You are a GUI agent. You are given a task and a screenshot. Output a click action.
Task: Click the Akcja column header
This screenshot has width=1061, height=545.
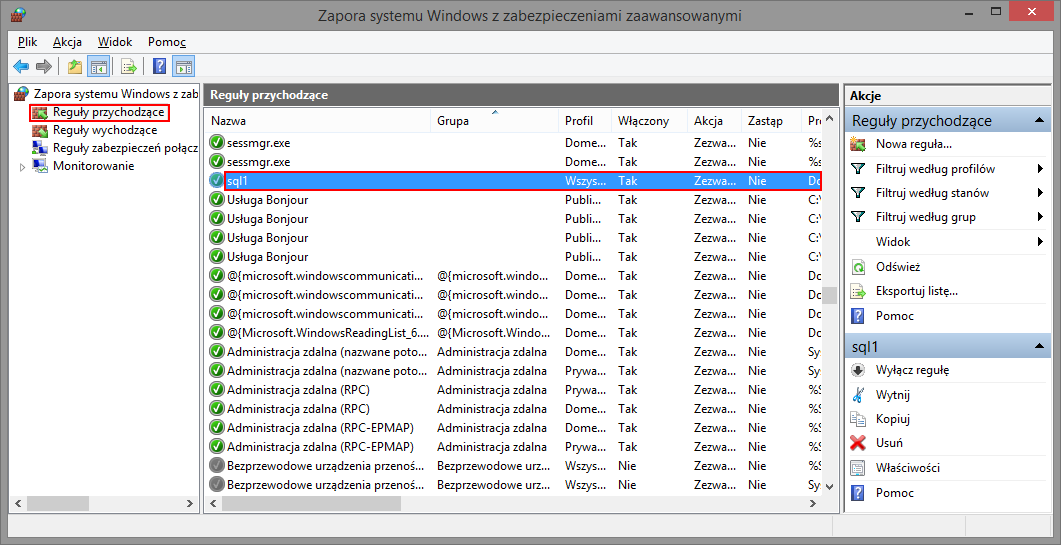(x=714, y=121)
